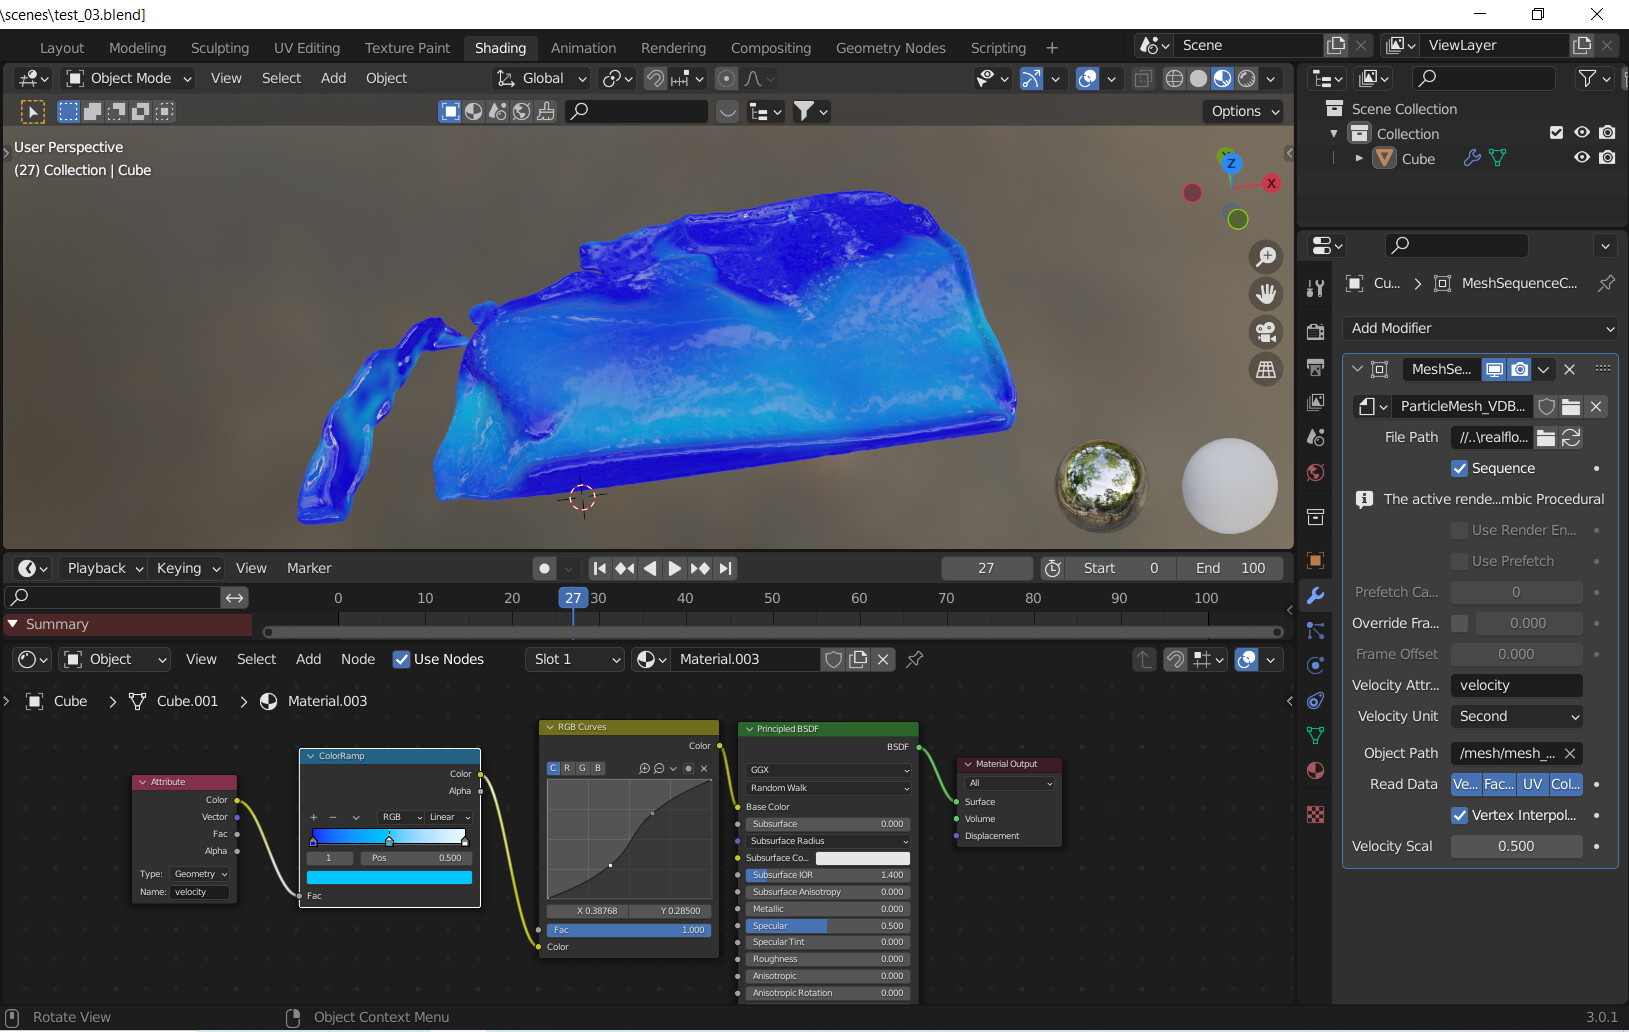1629x1032 pixels.
Task: Adjust Velocity Scale slider value
Action: click(1517, 846)
